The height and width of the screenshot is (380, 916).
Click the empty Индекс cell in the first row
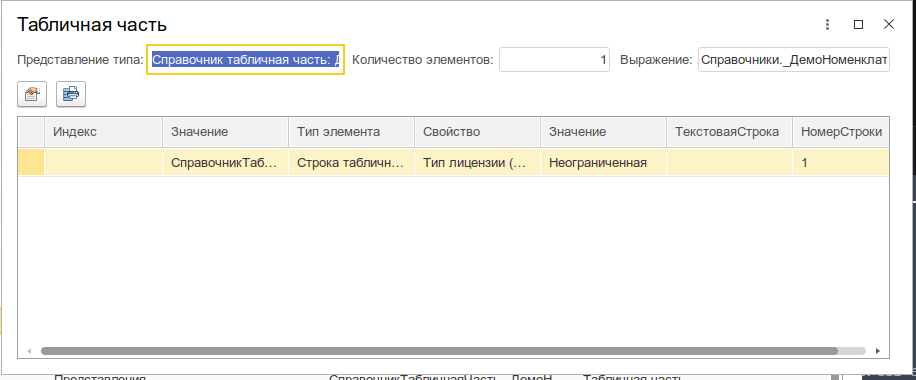click(x=104, y=163)
